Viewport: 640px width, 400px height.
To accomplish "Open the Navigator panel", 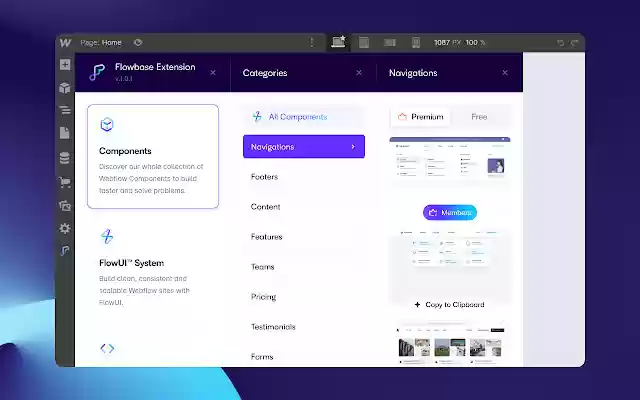I will coord(65,110).
